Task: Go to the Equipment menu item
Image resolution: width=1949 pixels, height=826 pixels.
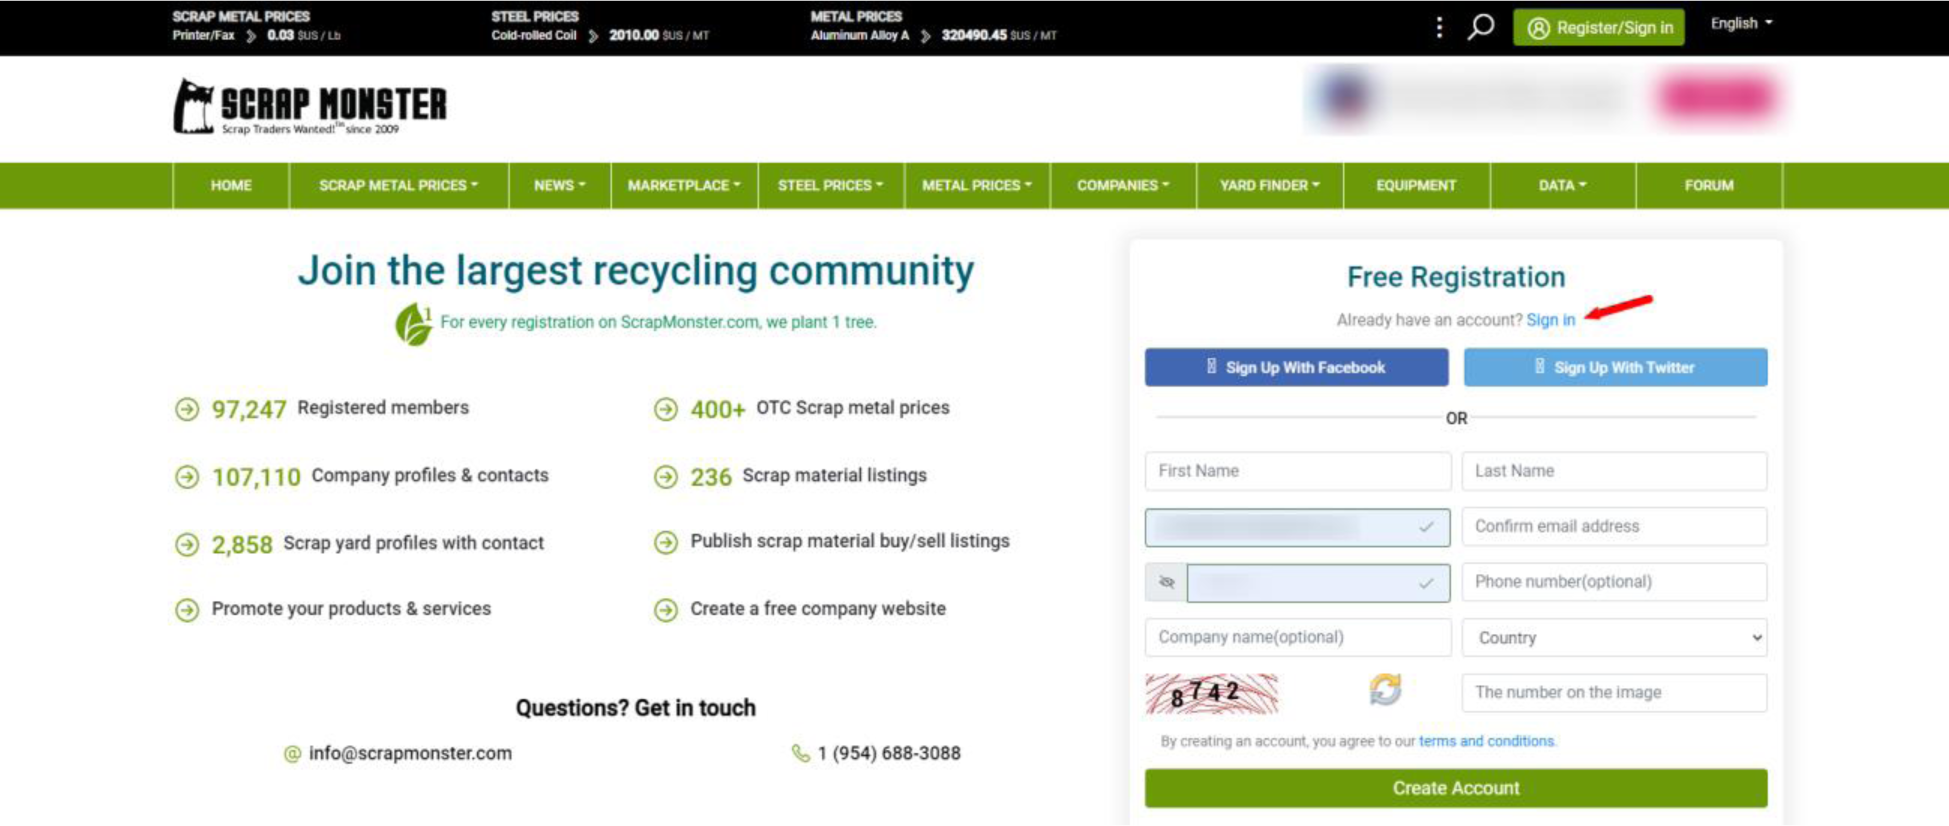Action: (x=1416, y=186)
